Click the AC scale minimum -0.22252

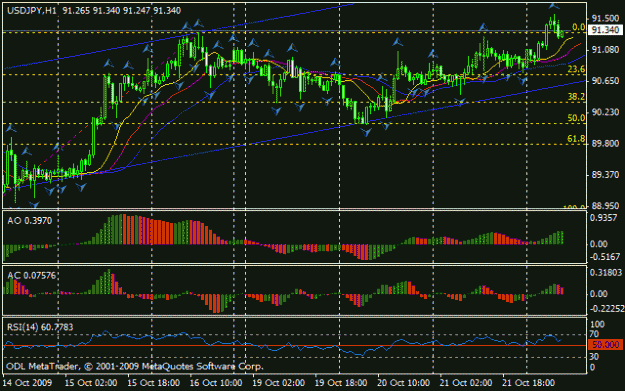pos(606,309)
